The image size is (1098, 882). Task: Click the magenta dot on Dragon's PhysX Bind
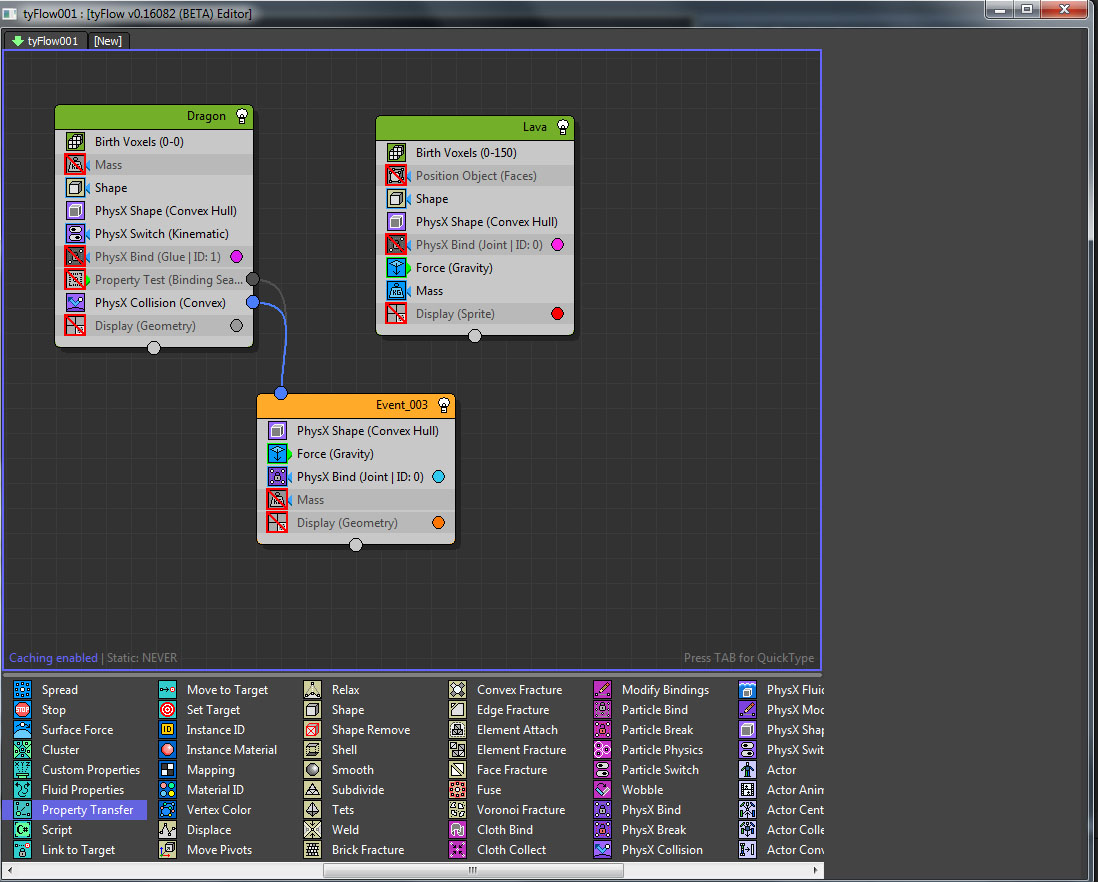237,256
